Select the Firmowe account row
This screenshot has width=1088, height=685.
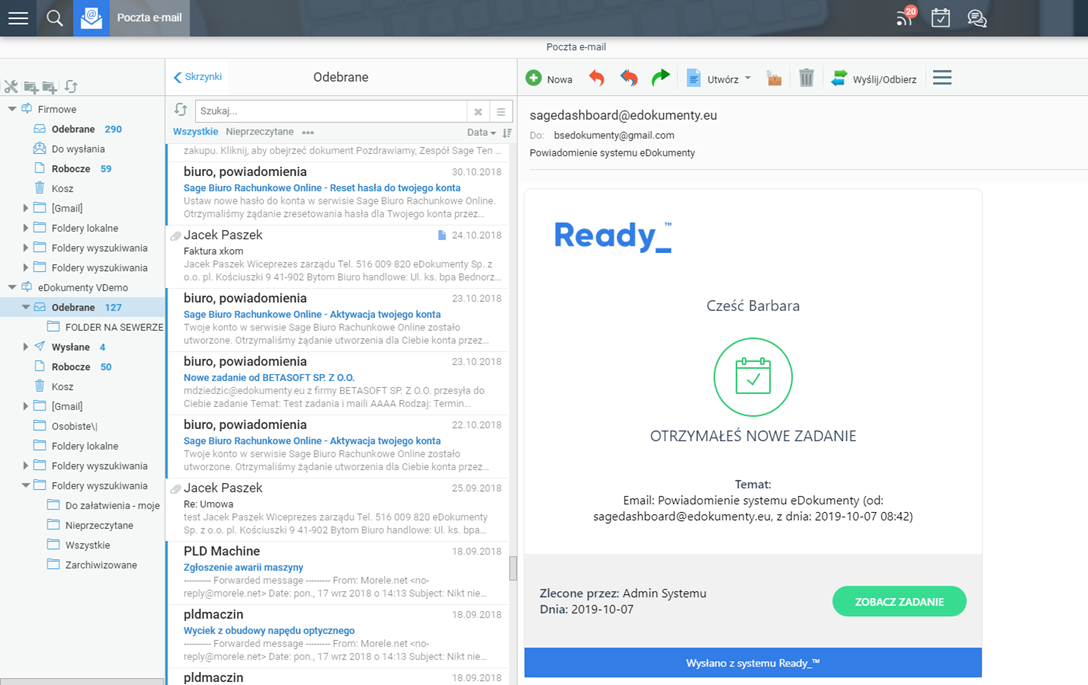pos(57,109)
